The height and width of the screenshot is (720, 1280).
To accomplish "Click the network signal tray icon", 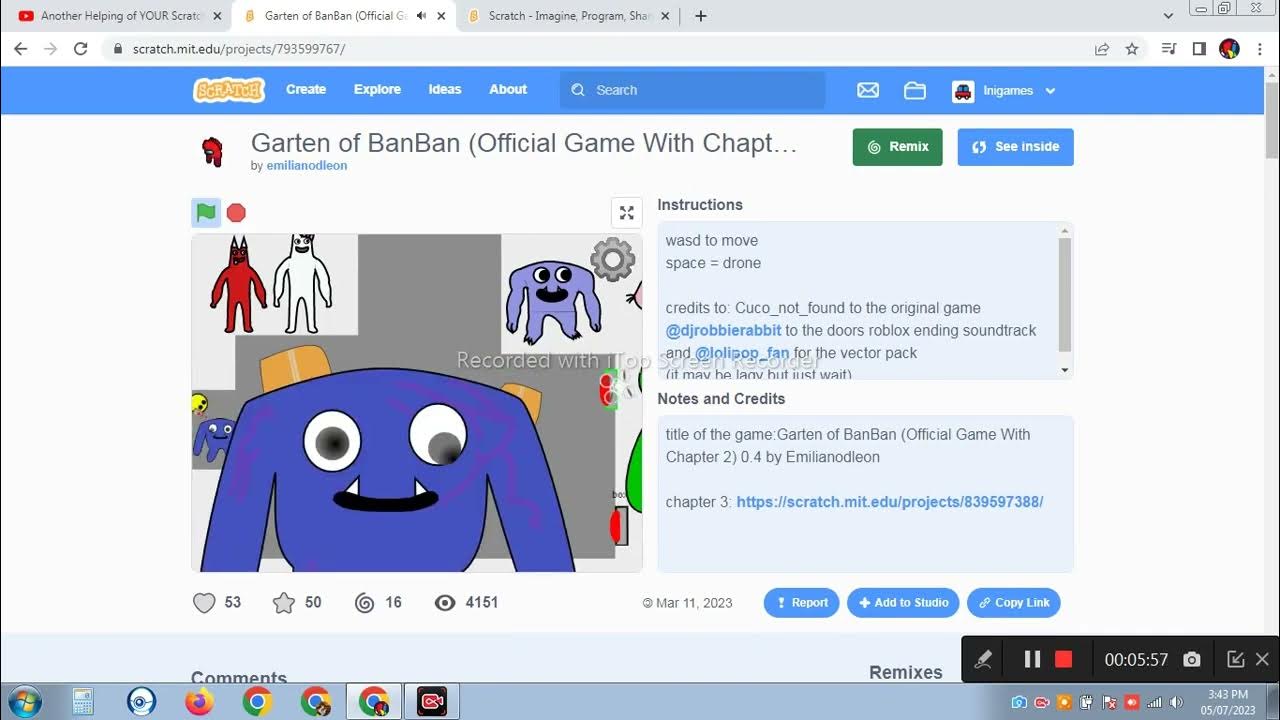I will point(1154,702).
